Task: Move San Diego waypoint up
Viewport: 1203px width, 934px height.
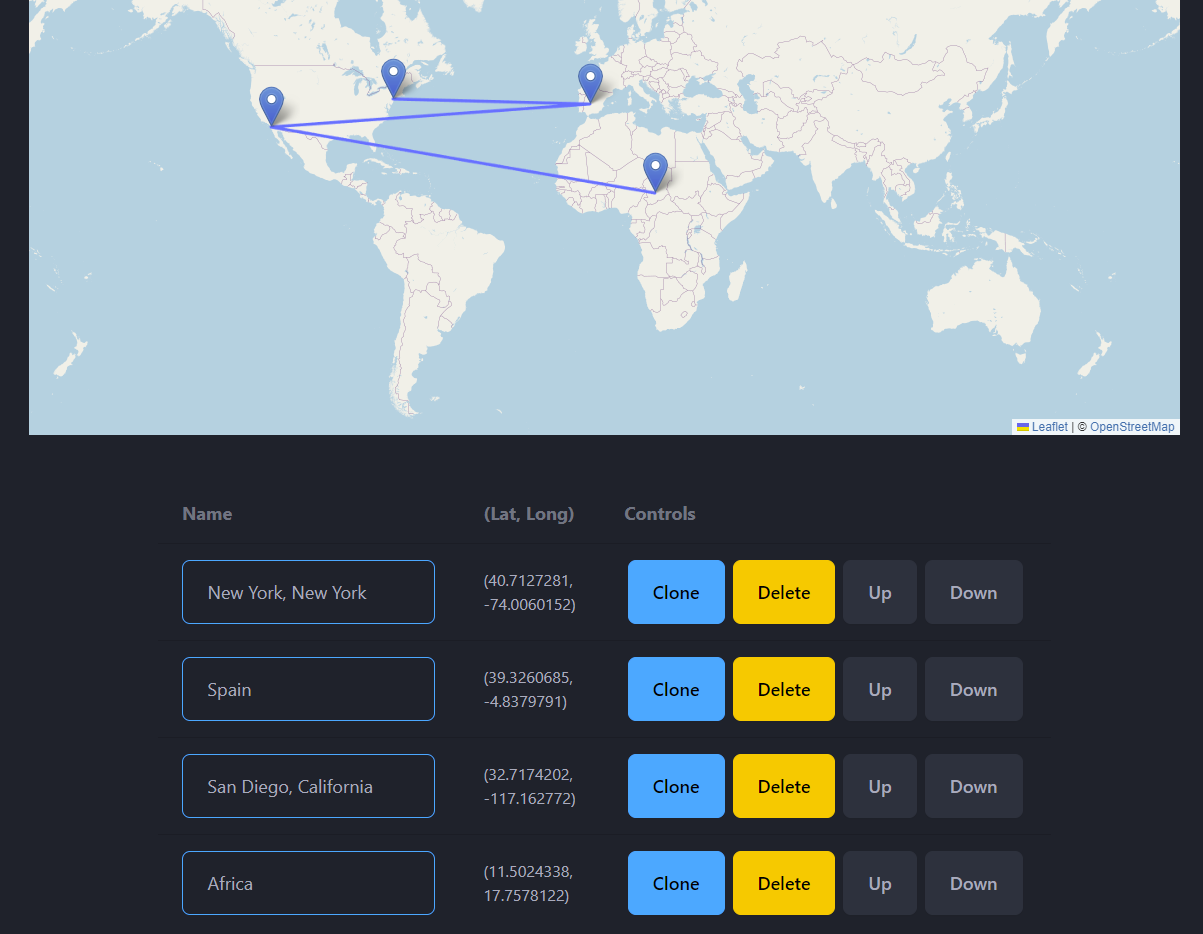Action: point(879,786)
